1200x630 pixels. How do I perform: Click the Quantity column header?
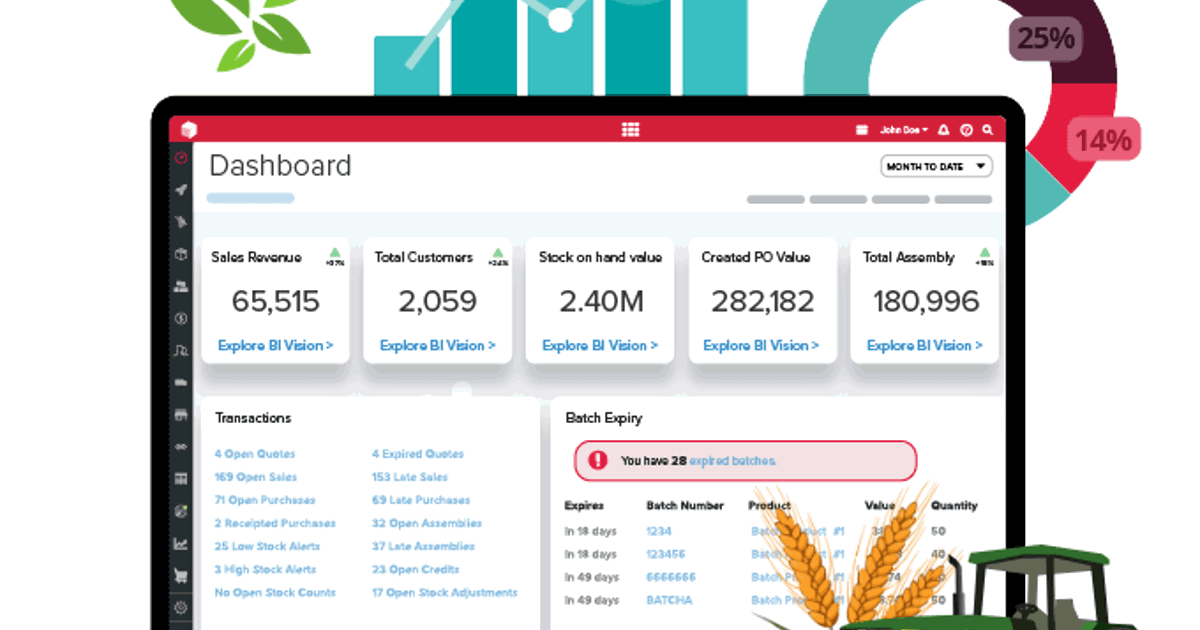953,506
